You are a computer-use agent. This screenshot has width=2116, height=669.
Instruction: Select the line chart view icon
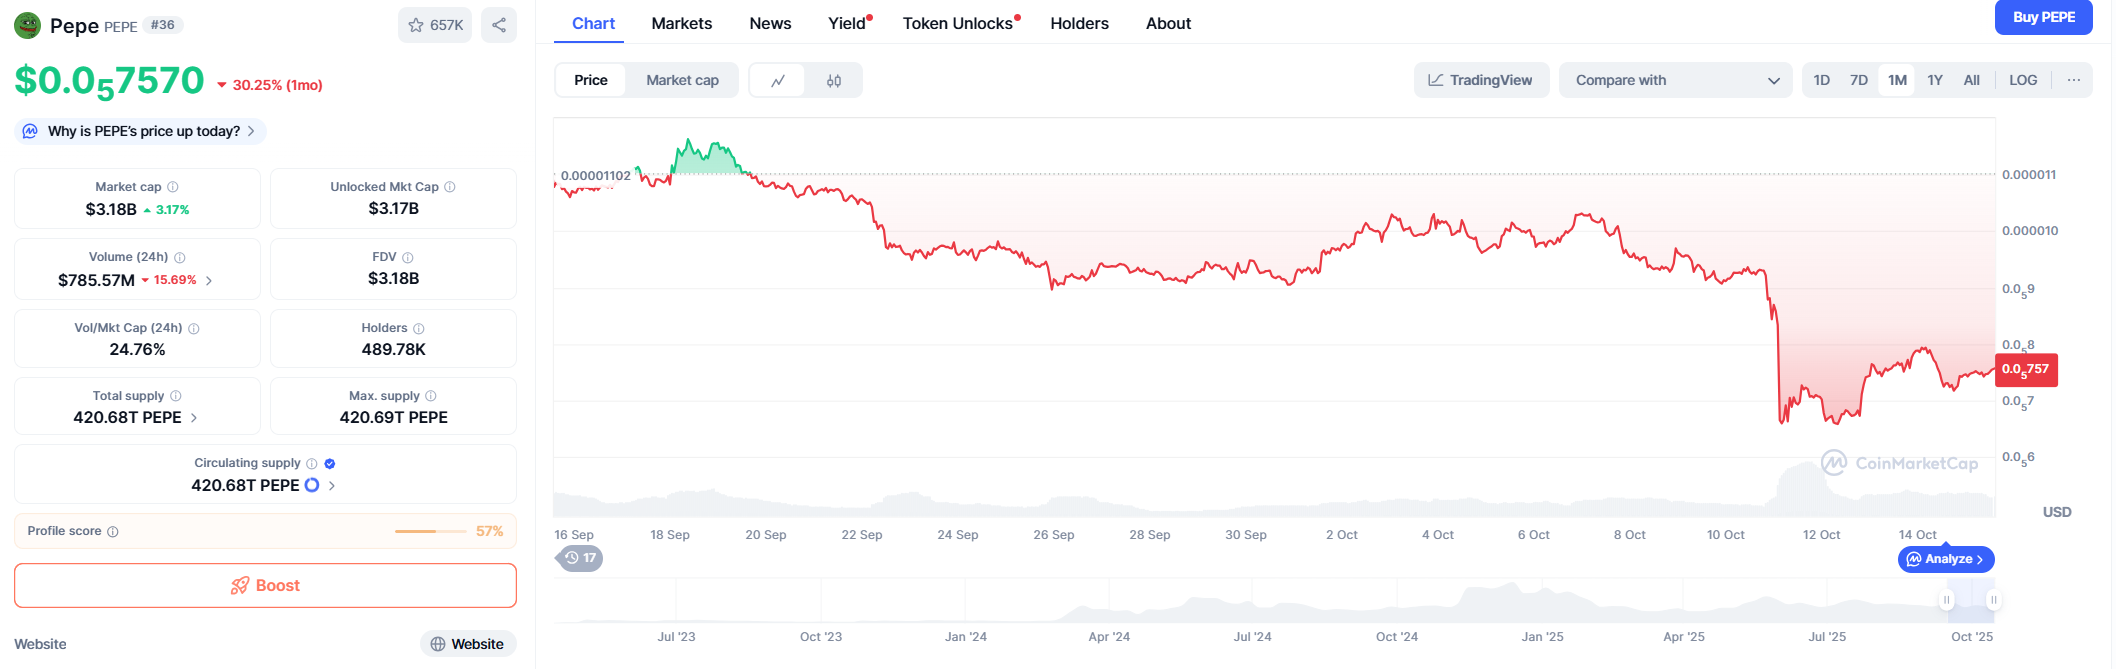click(778, 81)
